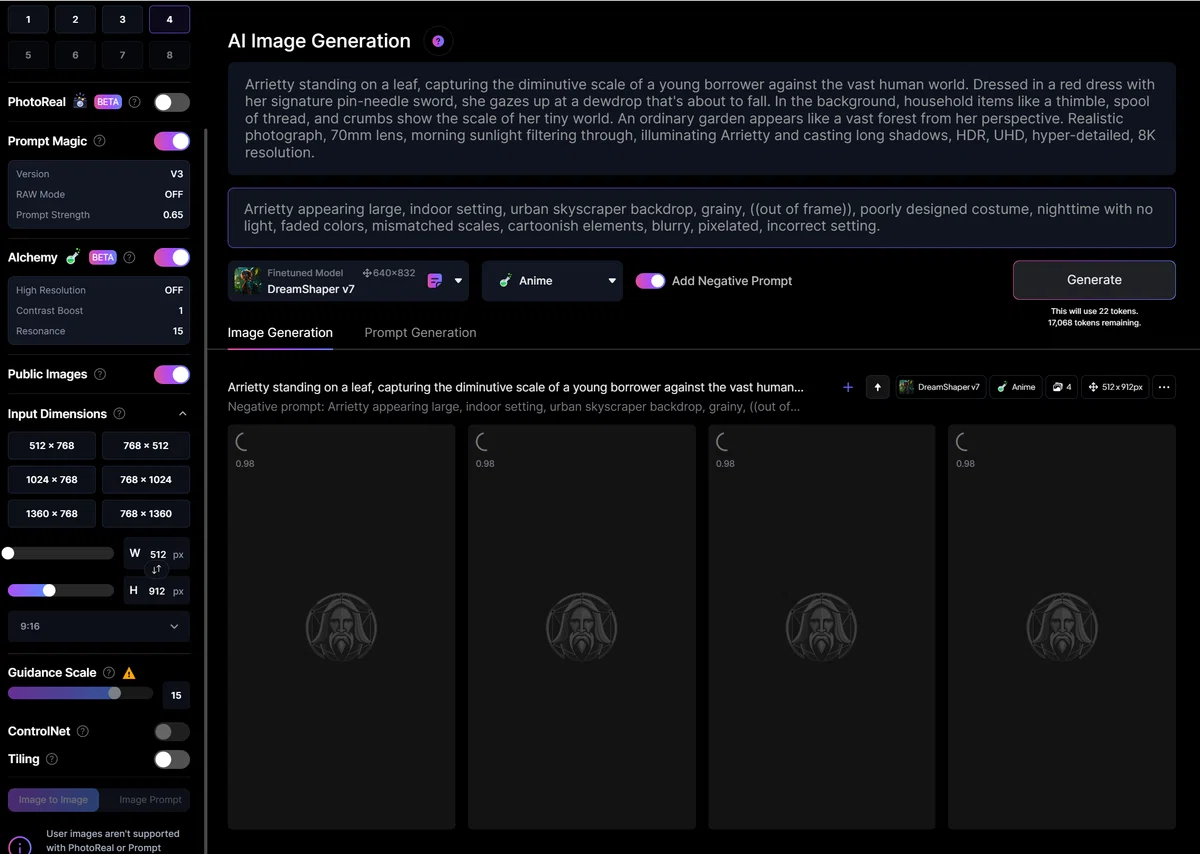The height and width of the screenshot is (854, 1200).
Task: Toggle the Add Negative Prompt switch
Action: [651, 281]
